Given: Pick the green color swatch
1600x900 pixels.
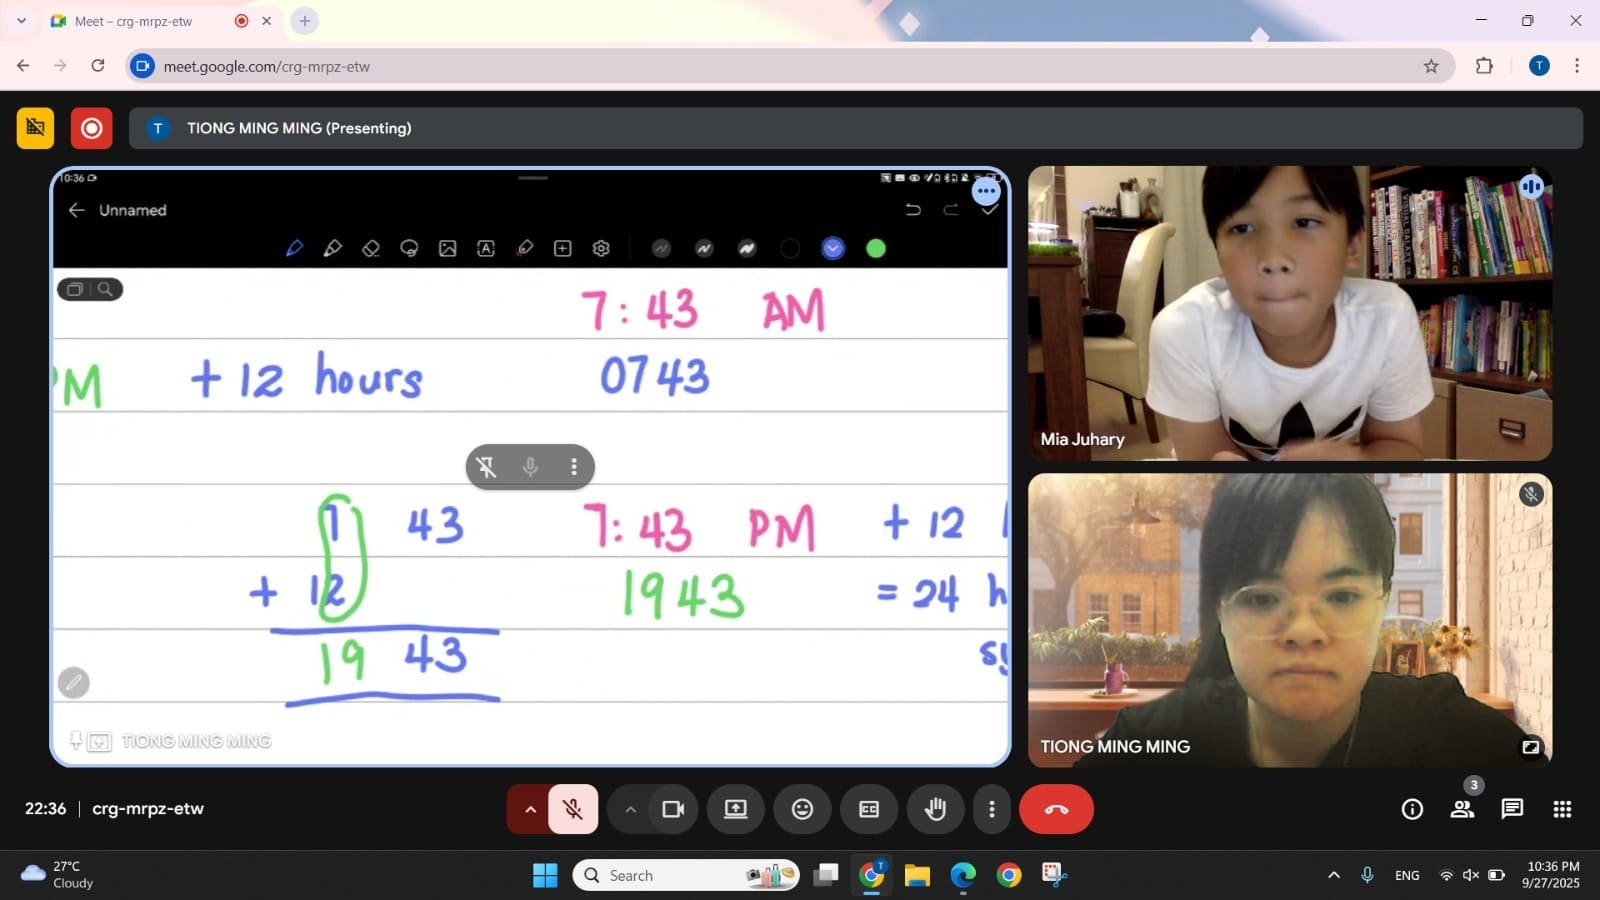Looking at the screenshot, I should click(x=875, y=248).
